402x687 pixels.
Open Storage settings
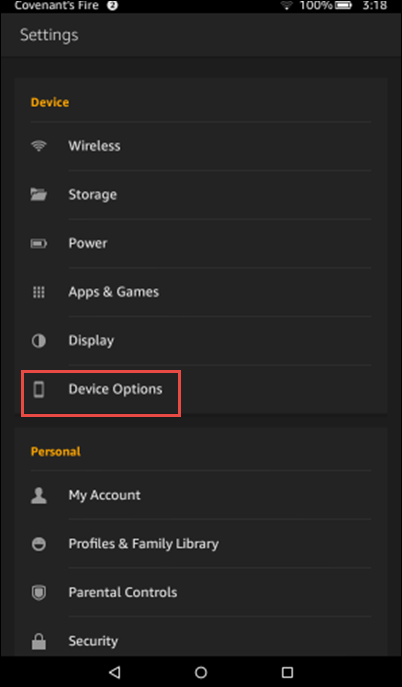point(201,195)
